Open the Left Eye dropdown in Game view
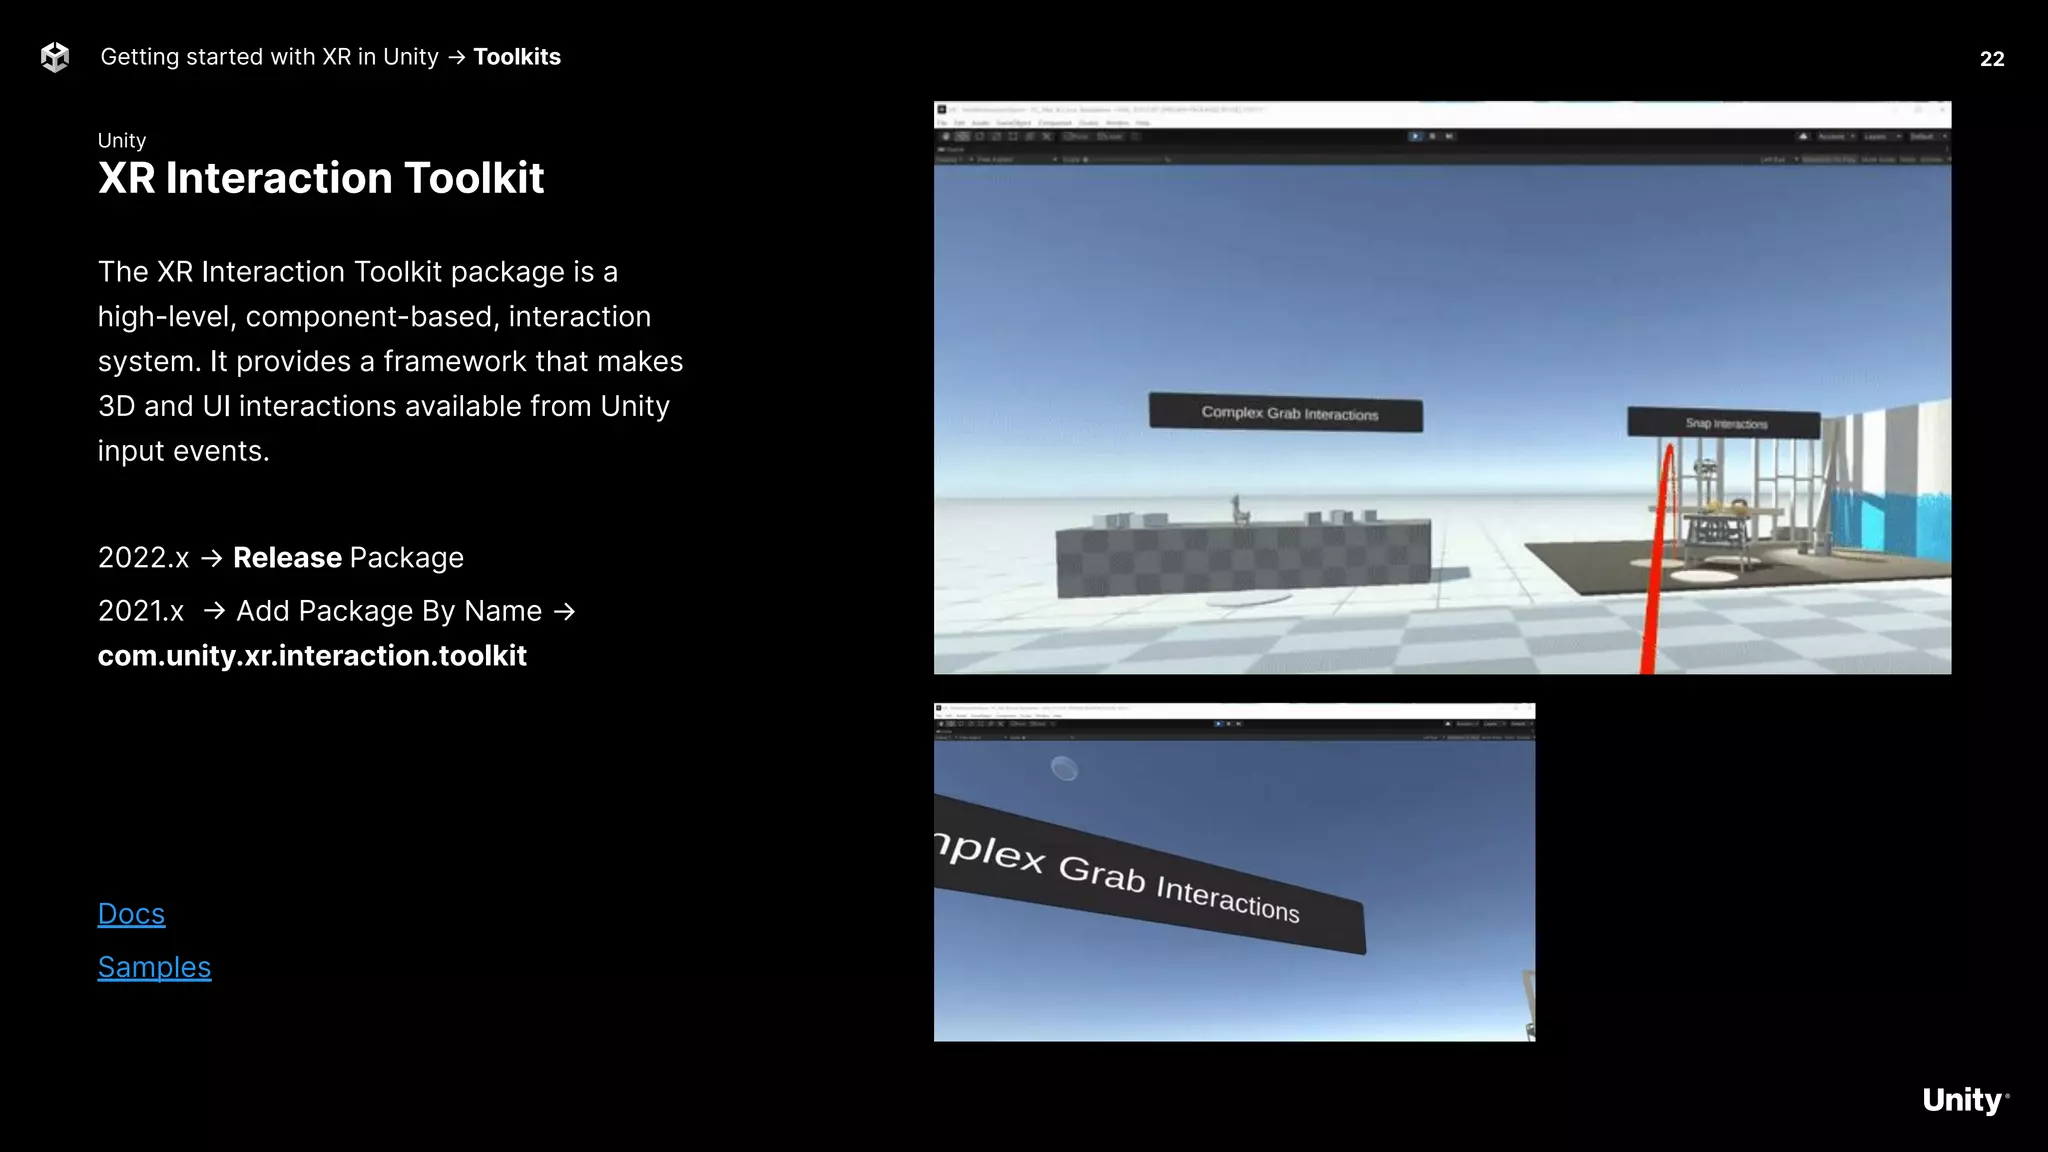Image resolution: width=2048 pixels, height=1152 pixels. coord(1780,160)
